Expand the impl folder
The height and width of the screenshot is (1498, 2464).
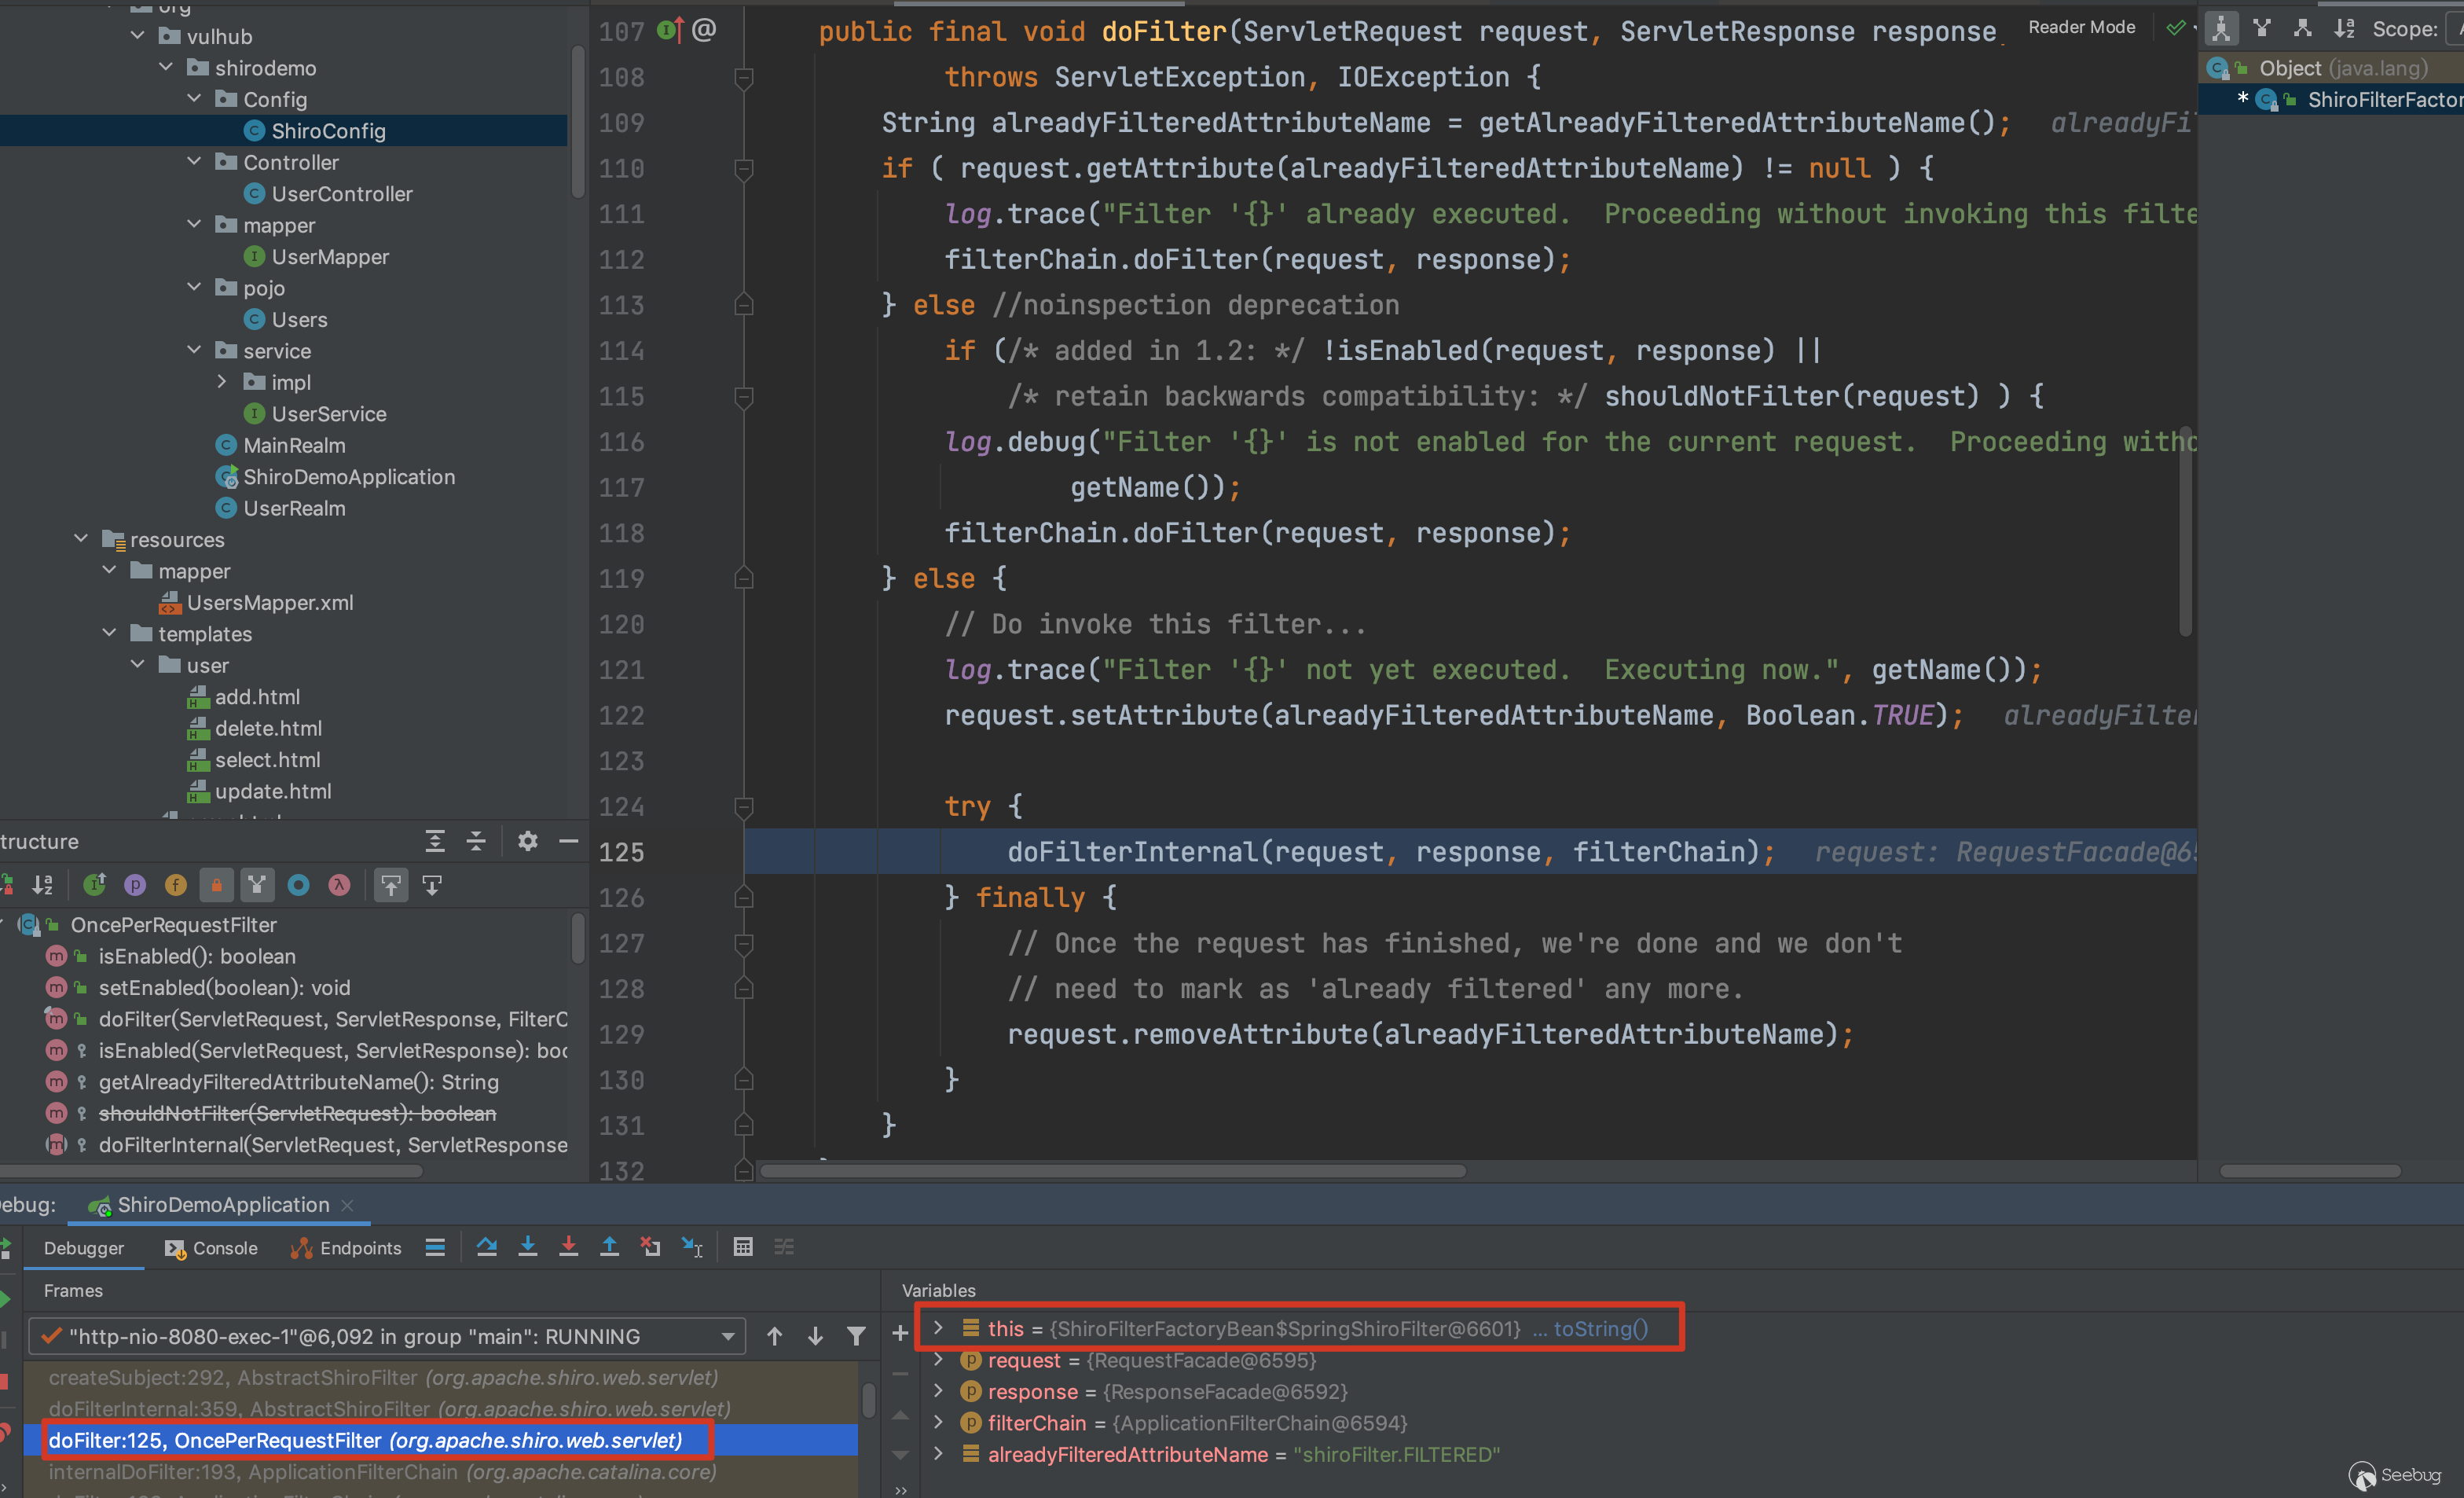coord(222,382)
